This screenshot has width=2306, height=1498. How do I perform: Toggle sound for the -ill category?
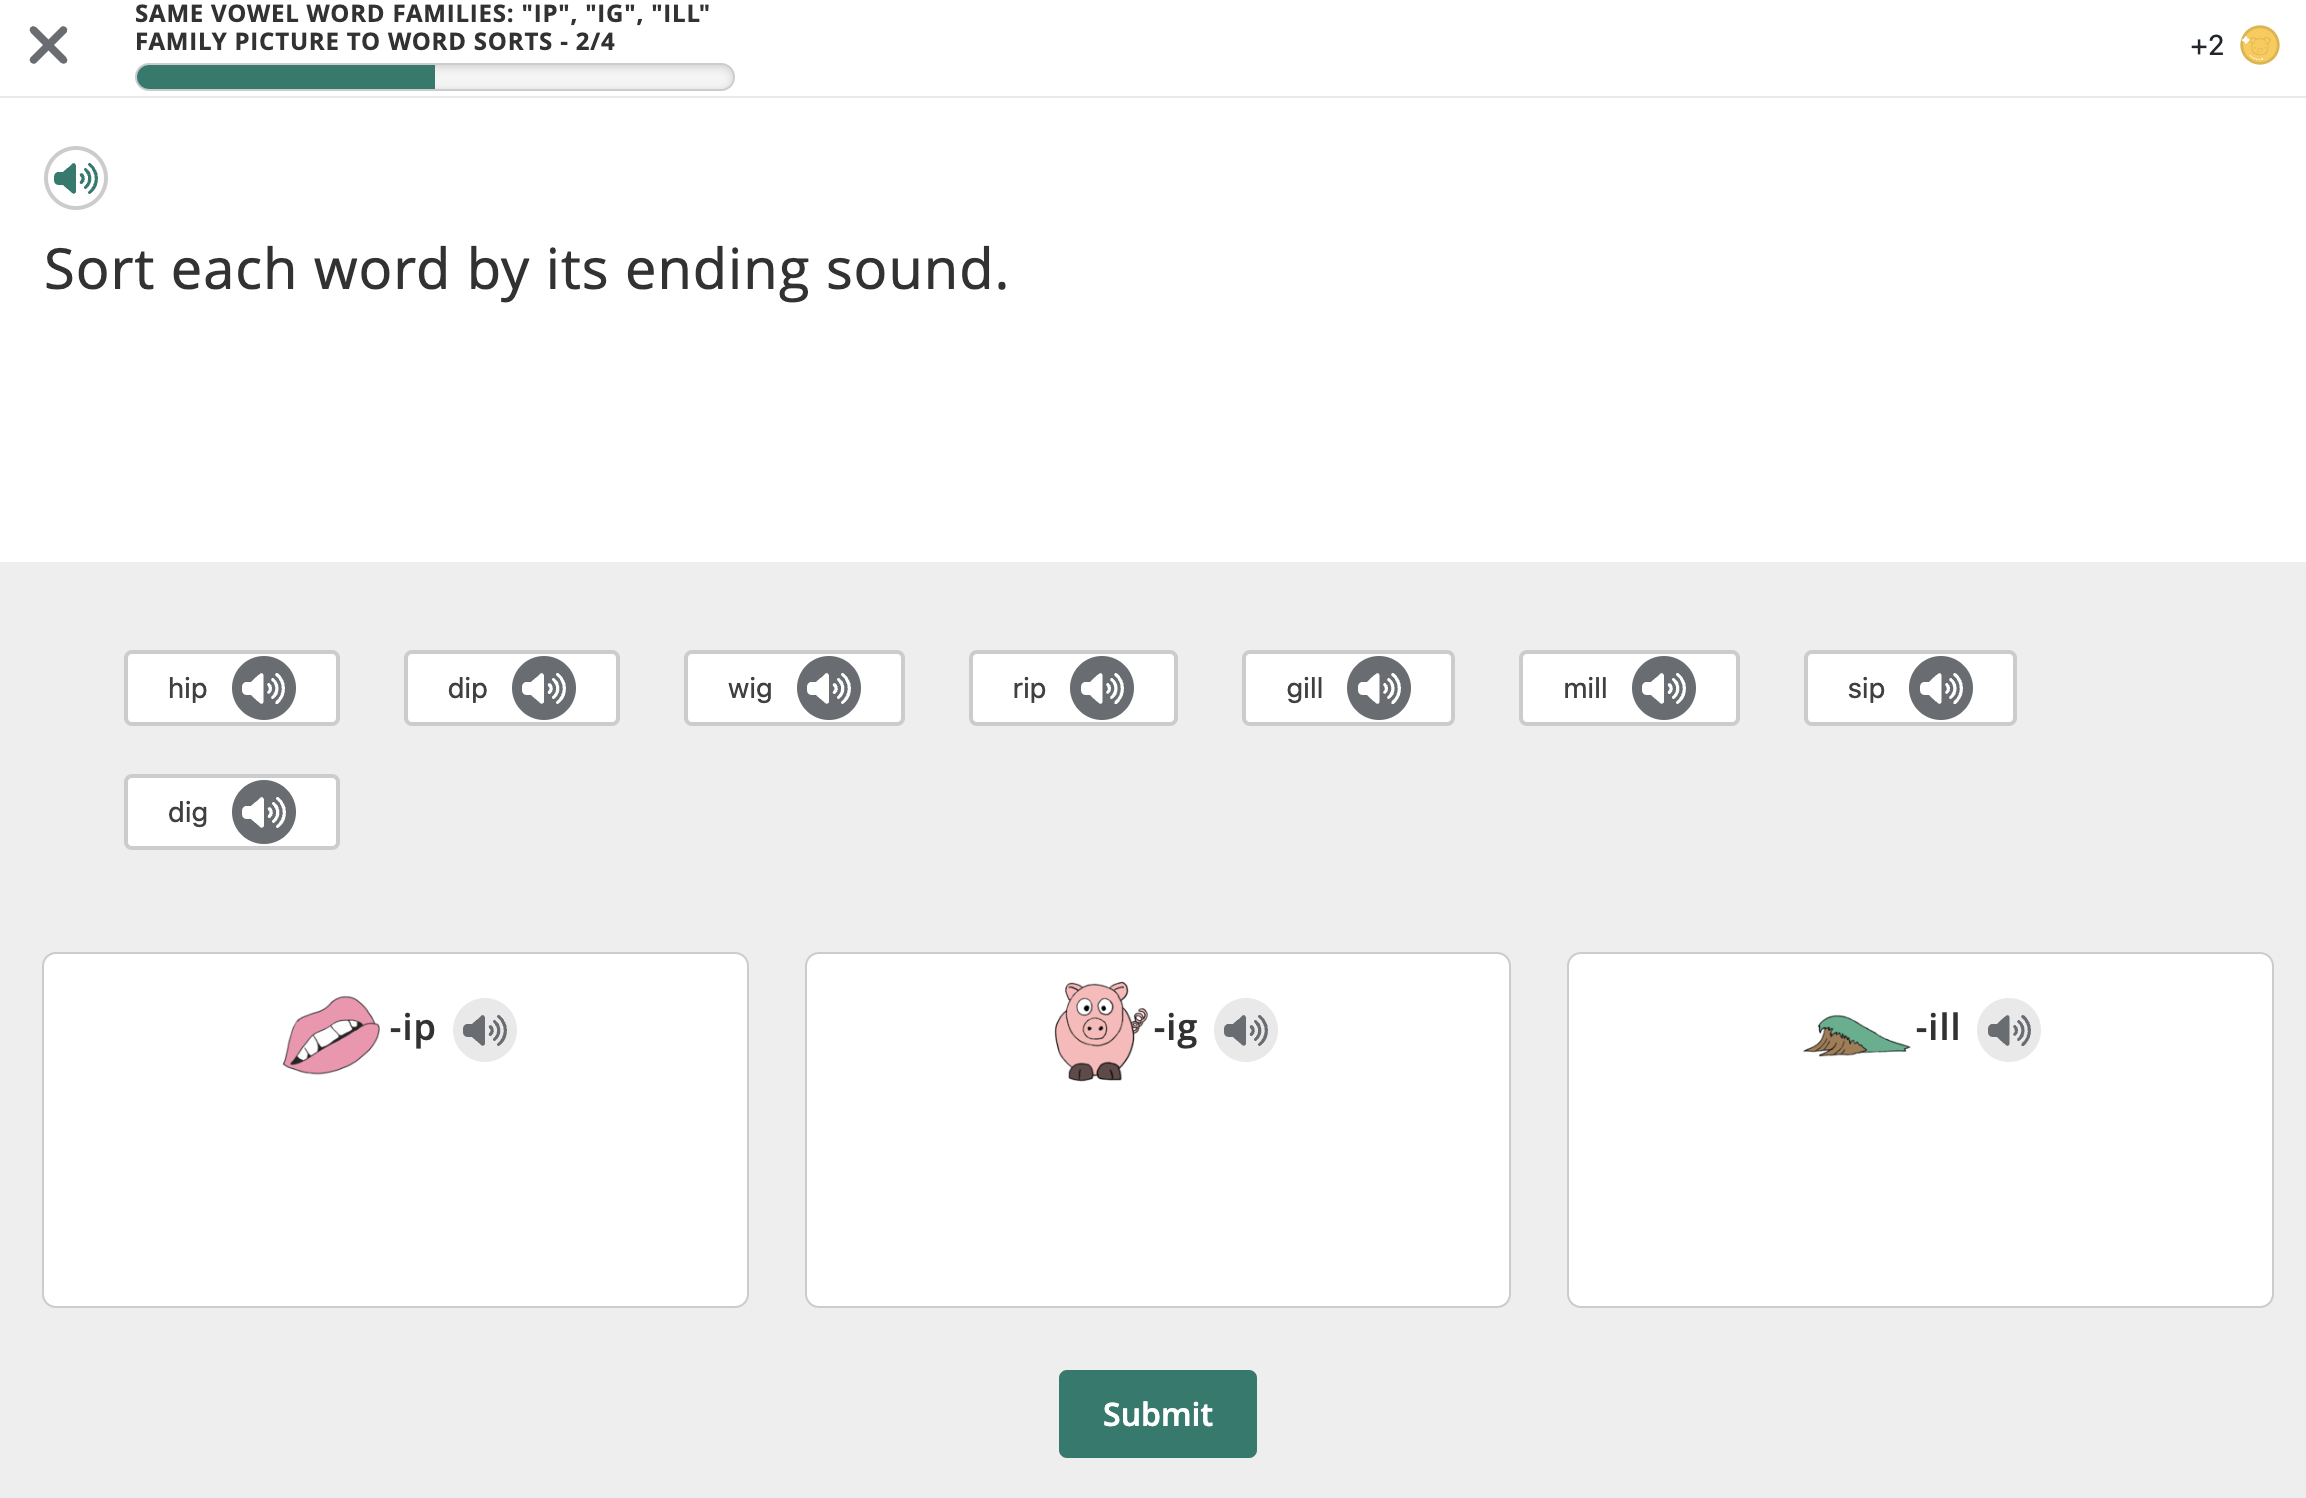(2010, 1029)
